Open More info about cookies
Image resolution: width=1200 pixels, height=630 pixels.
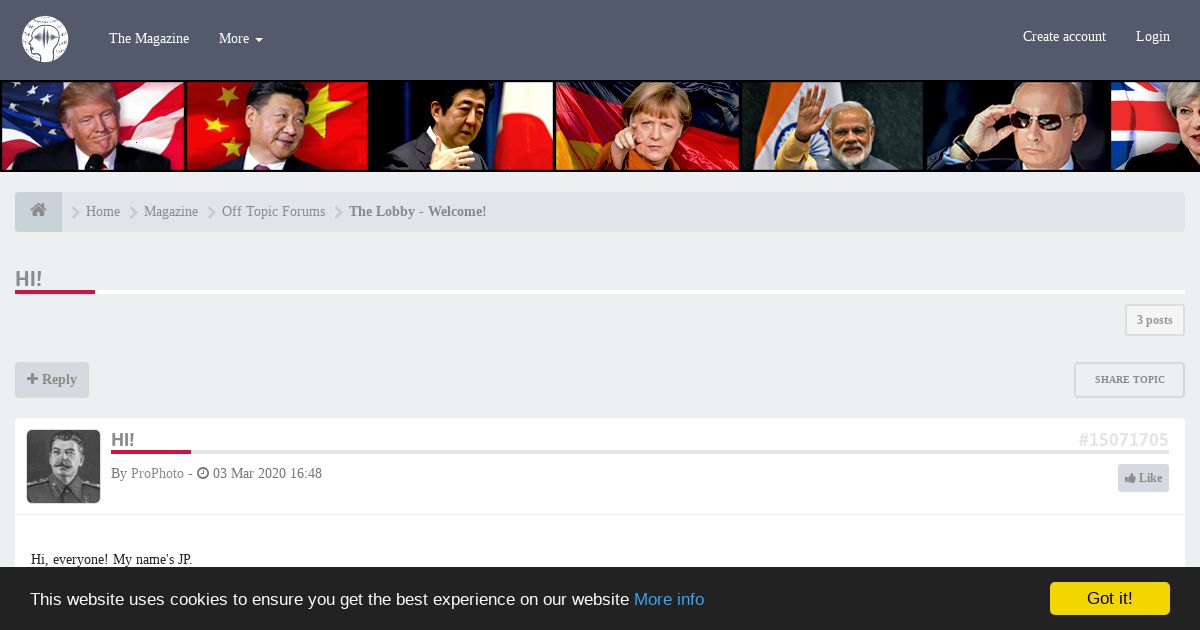pyautogui.click(x=669, y=599)
